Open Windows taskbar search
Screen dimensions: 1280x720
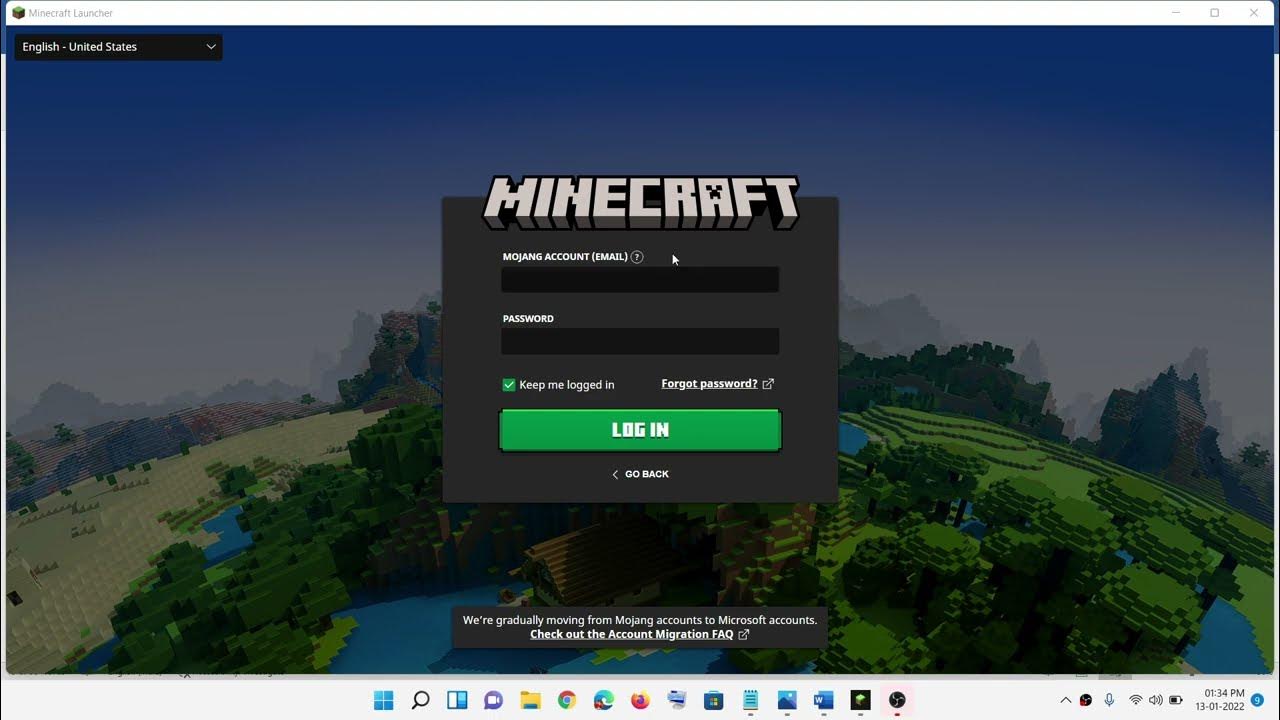coord(421,700)
